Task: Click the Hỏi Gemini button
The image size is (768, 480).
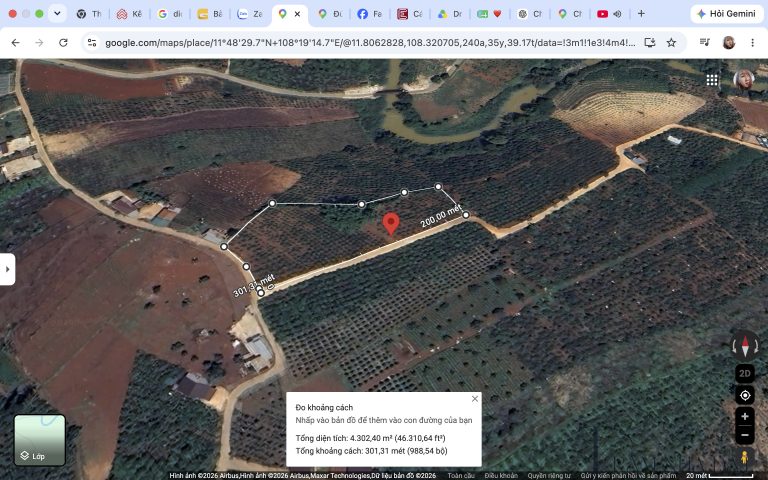Action: click(x=726, y=14)
